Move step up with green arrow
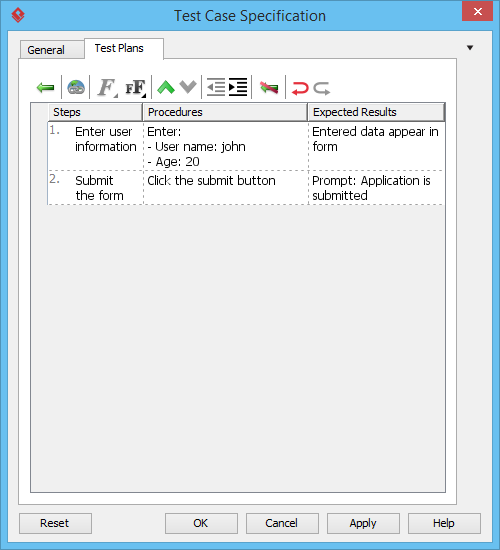Viewport: 500px width, 550px height. pyautogui.click(x=166, y=87)
